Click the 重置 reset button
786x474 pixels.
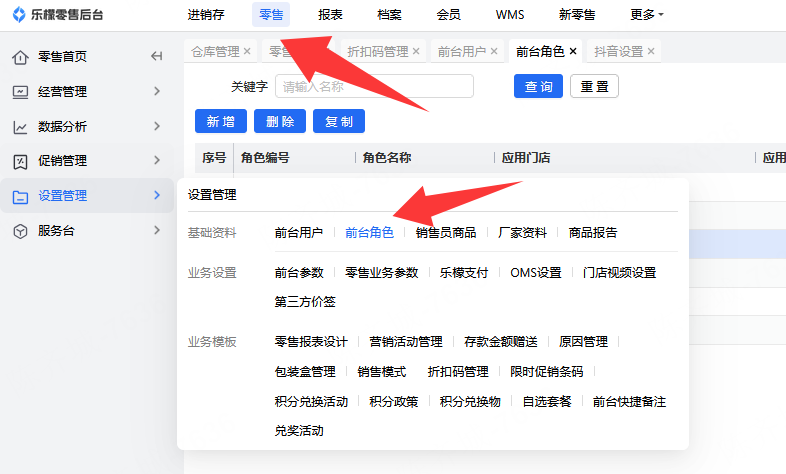594,86
